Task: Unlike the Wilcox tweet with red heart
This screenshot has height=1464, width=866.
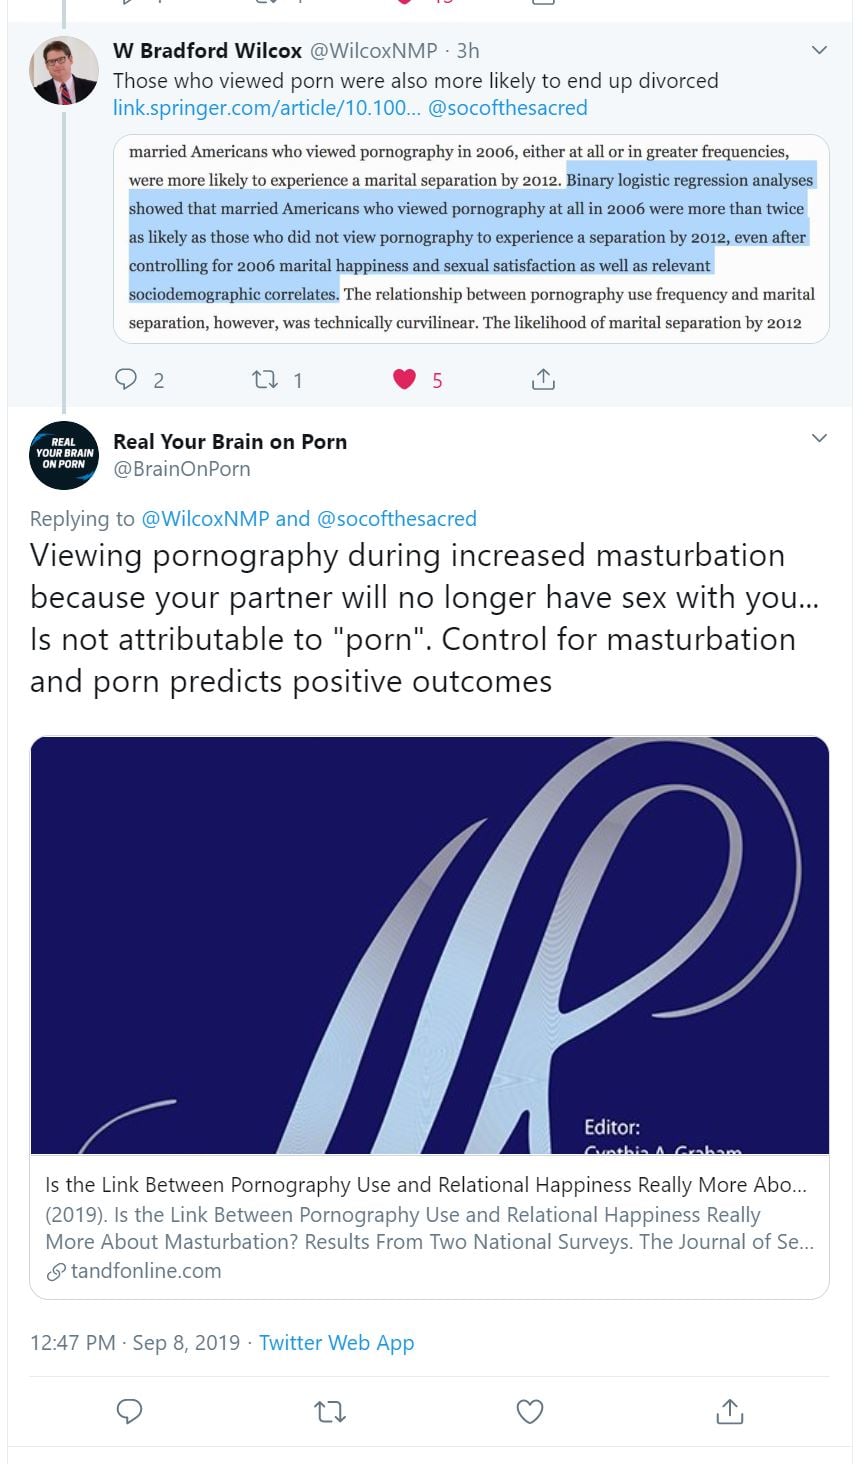Action: pyautogui.click(x=404, y=379)
